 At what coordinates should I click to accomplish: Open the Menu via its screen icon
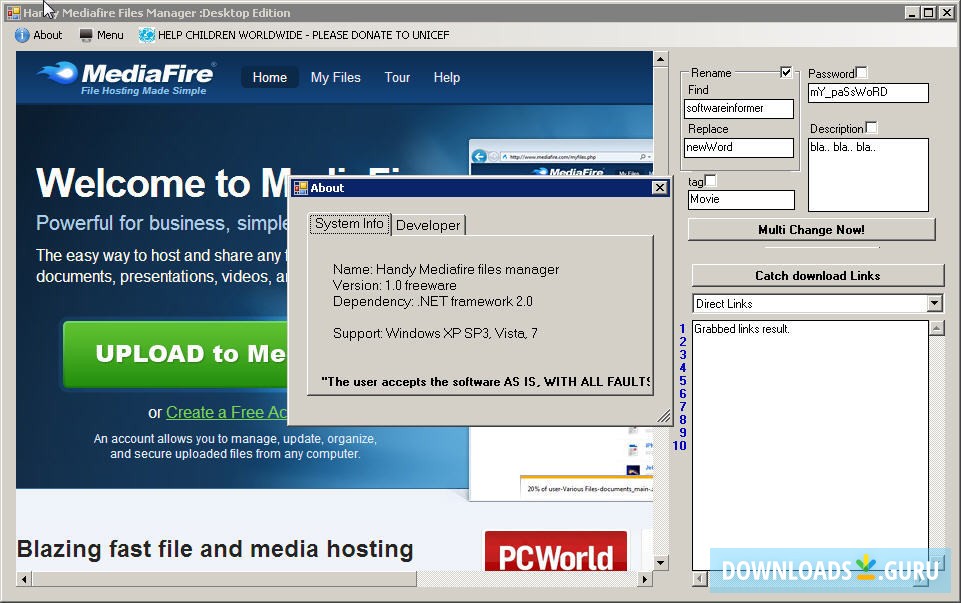[88, 35]
